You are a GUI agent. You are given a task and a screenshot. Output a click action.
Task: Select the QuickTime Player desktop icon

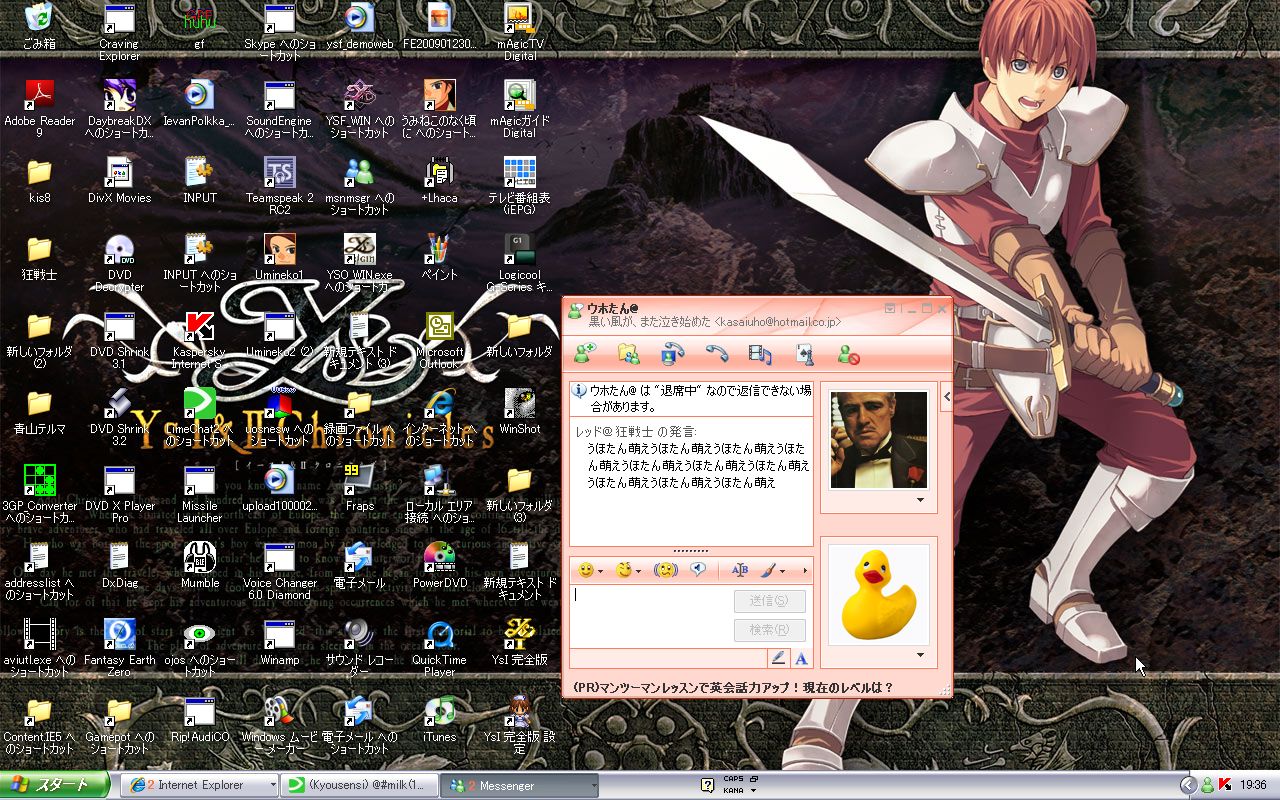439,648
